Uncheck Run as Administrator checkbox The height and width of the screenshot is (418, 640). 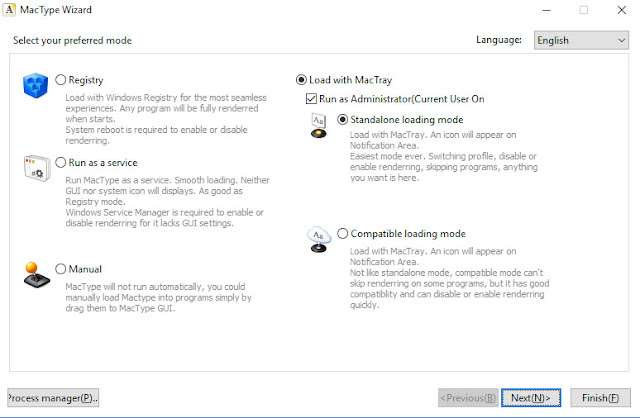(311, 99)
